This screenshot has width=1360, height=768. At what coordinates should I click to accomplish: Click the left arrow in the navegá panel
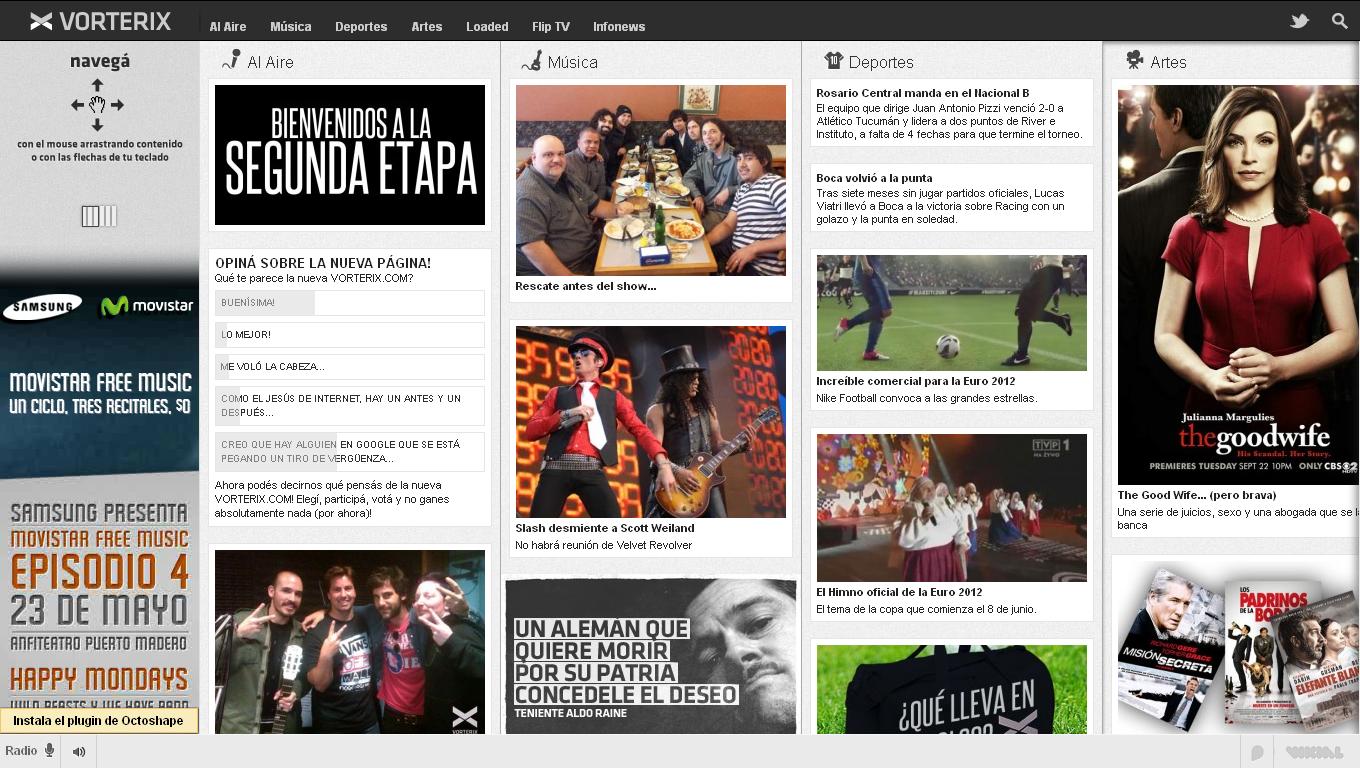(x=77, y=104)
